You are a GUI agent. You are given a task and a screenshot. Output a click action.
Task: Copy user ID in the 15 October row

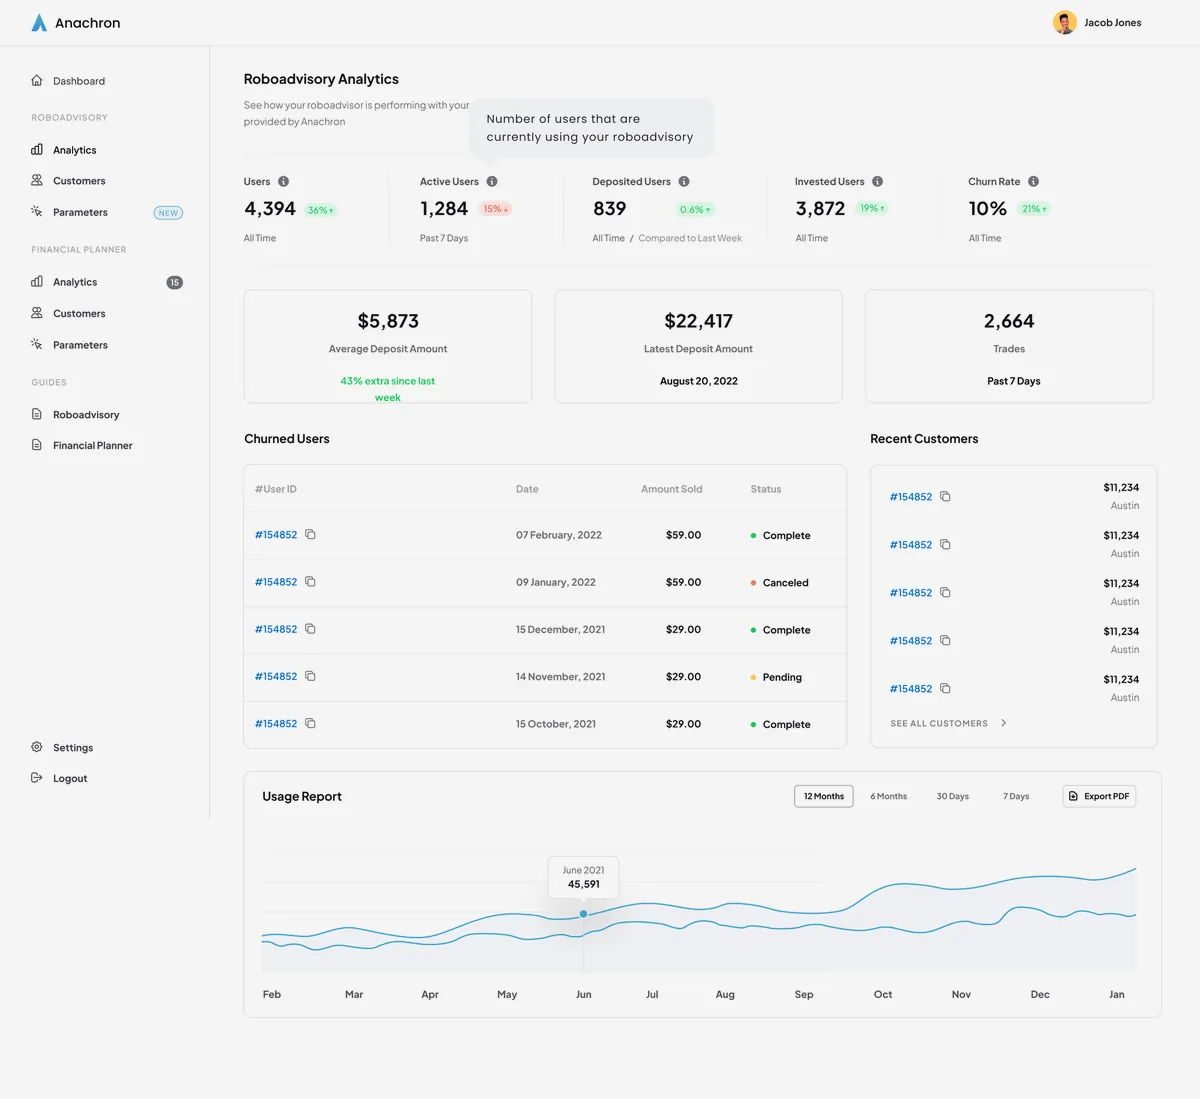(310, 724)
